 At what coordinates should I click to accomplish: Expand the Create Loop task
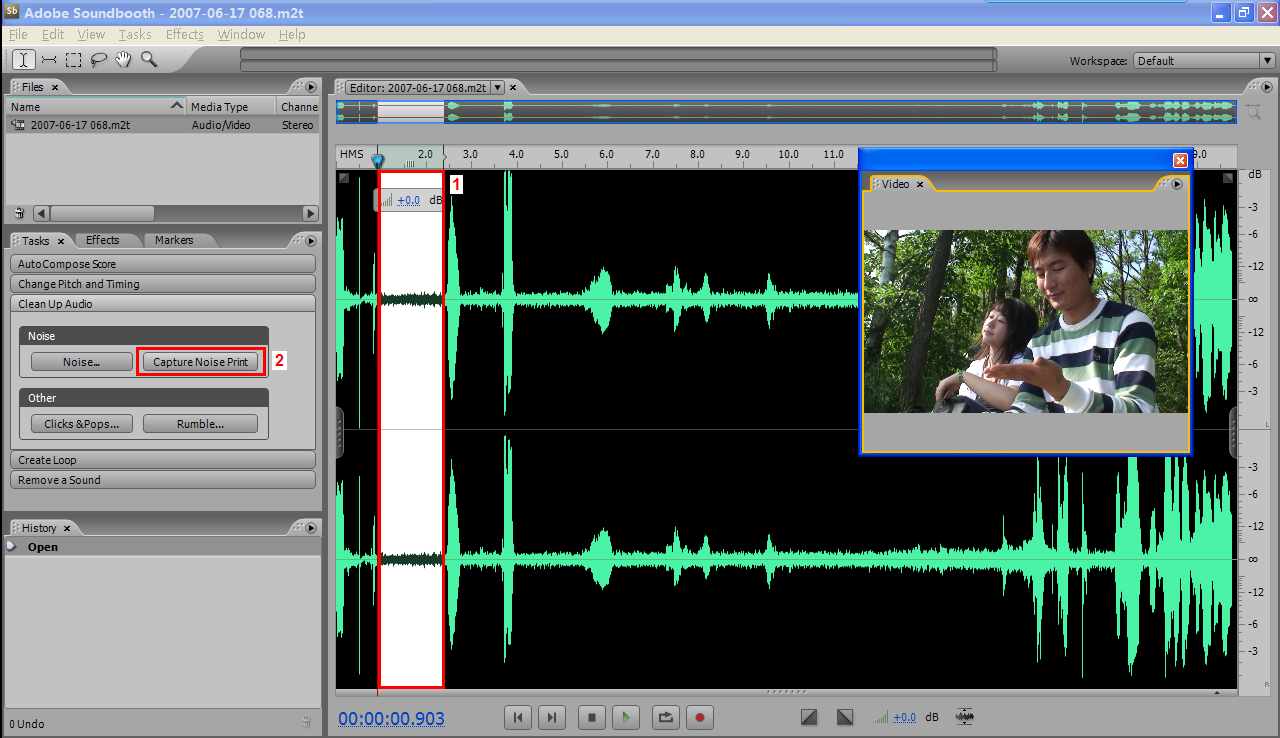click(163, 460)
